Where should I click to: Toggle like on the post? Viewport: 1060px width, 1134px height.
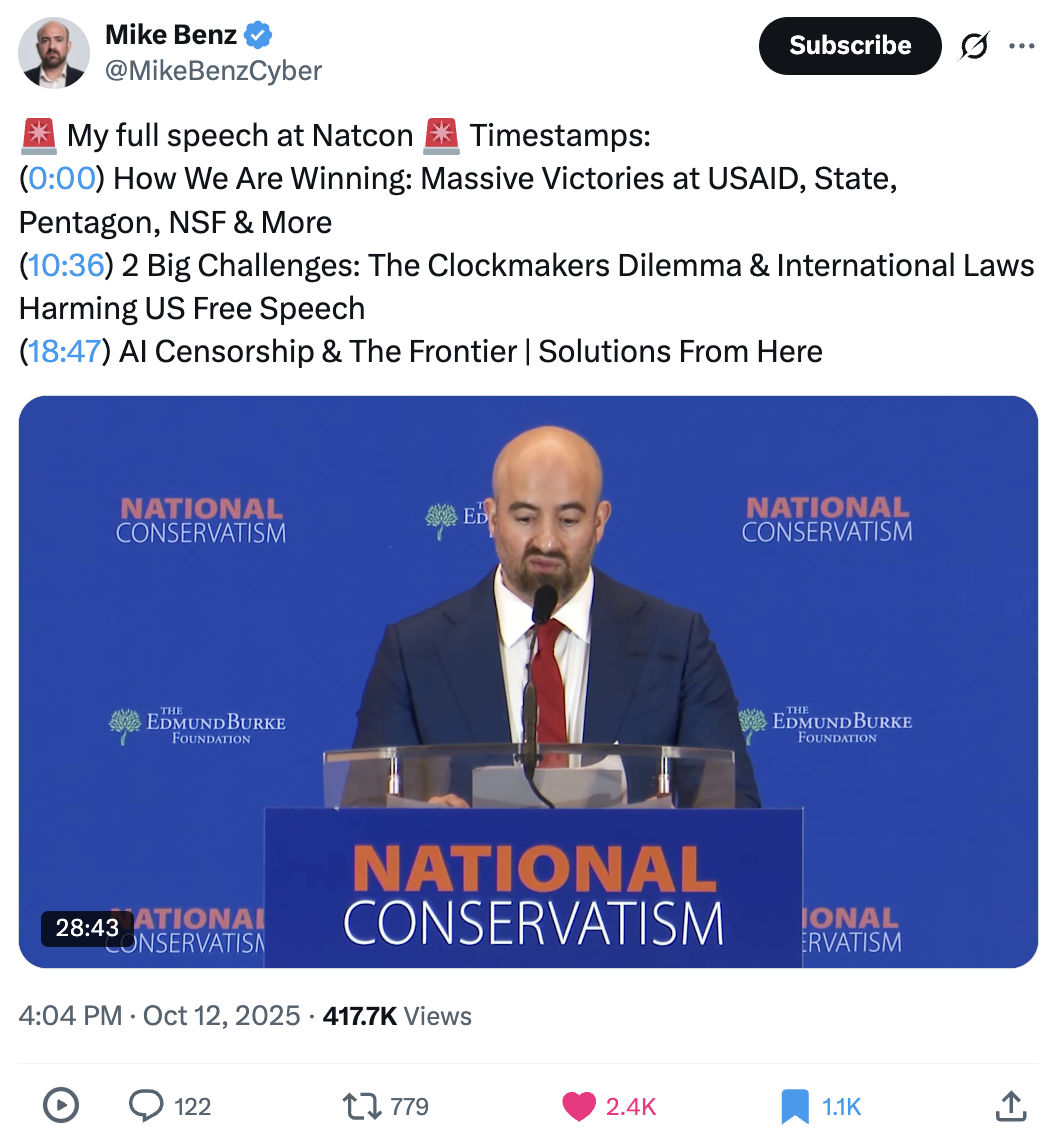click(578, 1107)
